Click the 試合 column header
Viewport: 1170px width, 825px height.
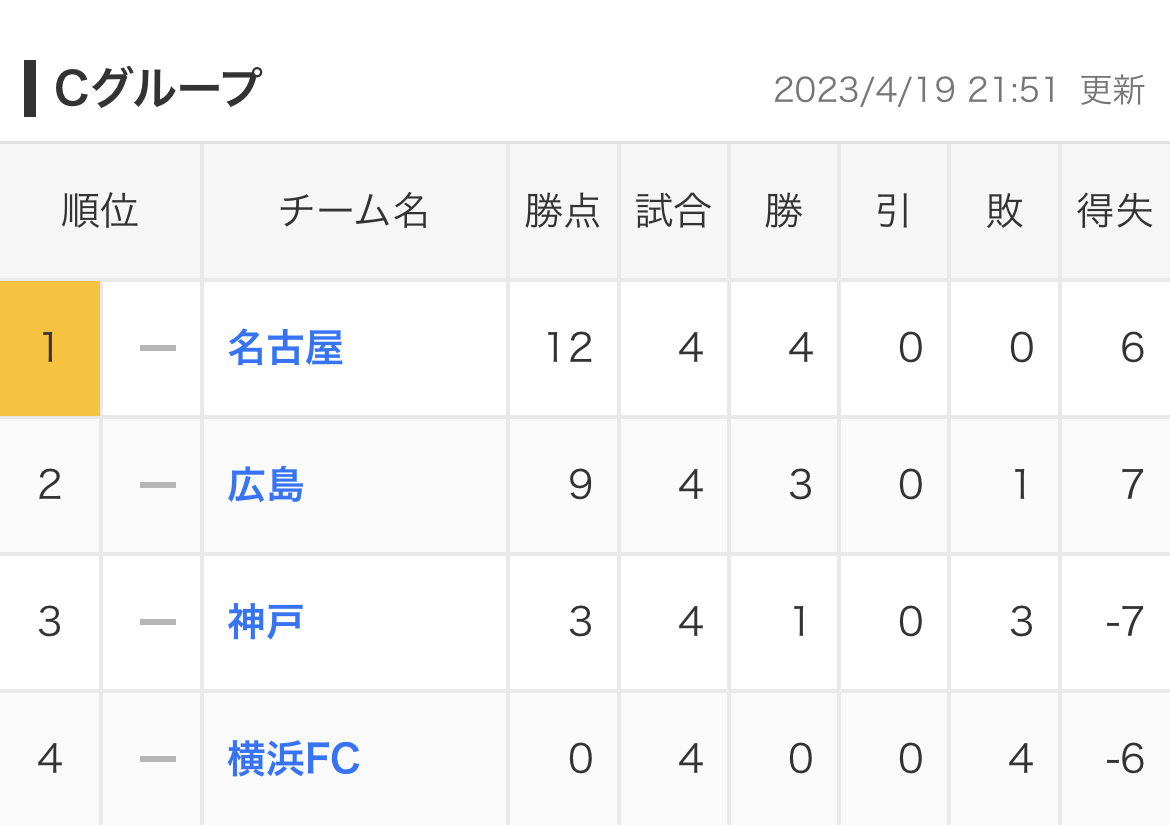point(673,211)
